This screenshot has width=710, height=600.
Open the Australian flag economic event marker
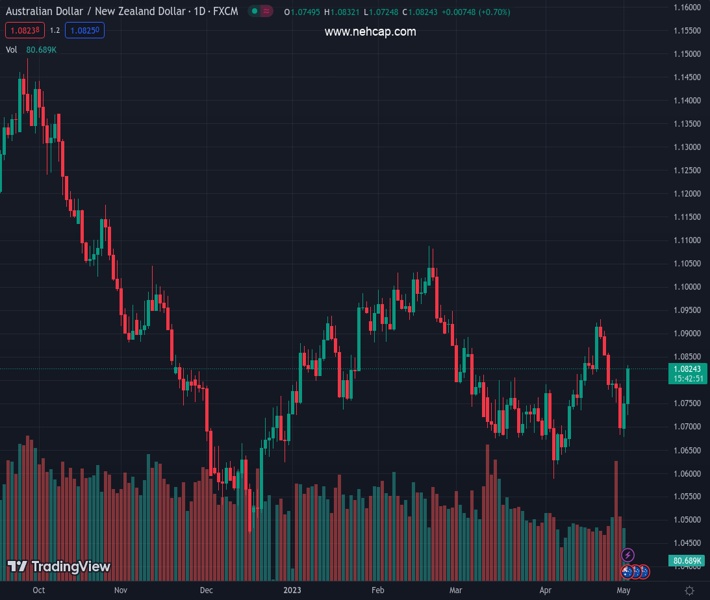pyautogui.click(x=627, y=572)
